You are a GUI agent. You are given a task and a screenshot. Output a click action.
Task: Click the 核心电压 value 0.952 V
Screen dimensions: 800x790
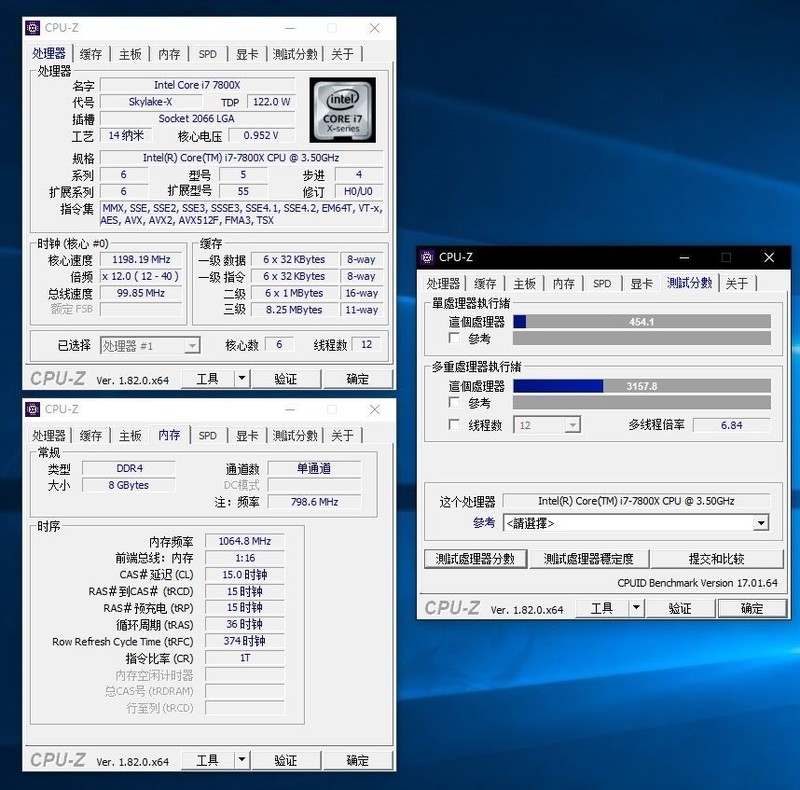click(x=261, y=135)
